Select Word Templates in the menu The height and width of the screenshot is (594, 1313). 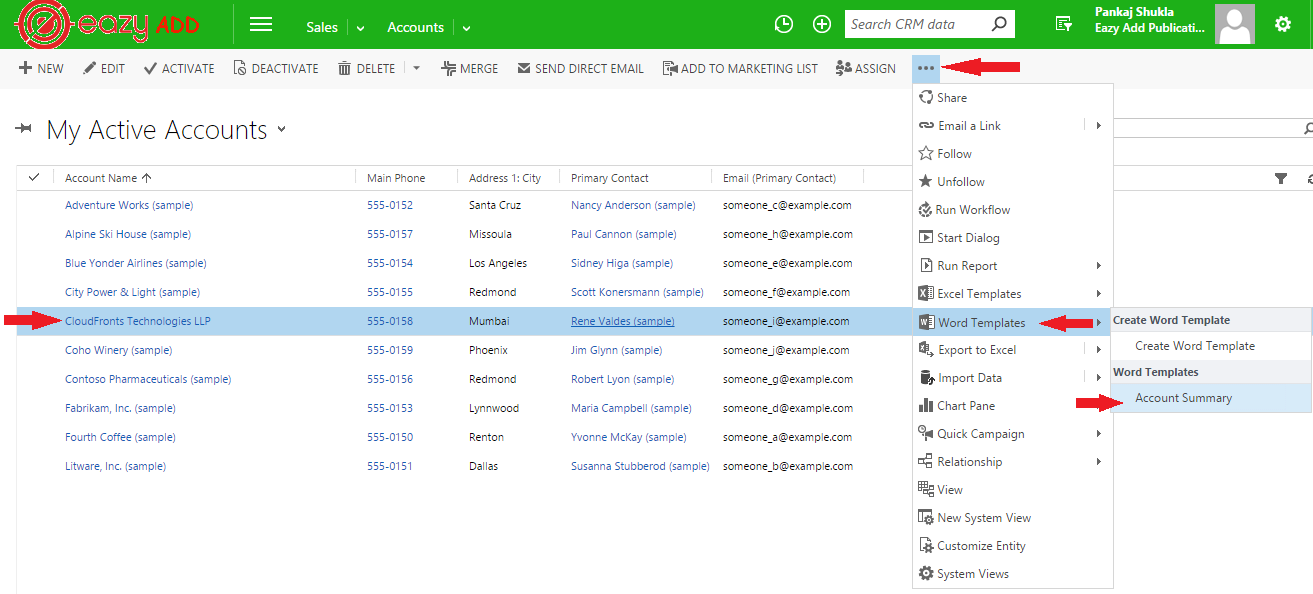click(x=1012, y=322)
